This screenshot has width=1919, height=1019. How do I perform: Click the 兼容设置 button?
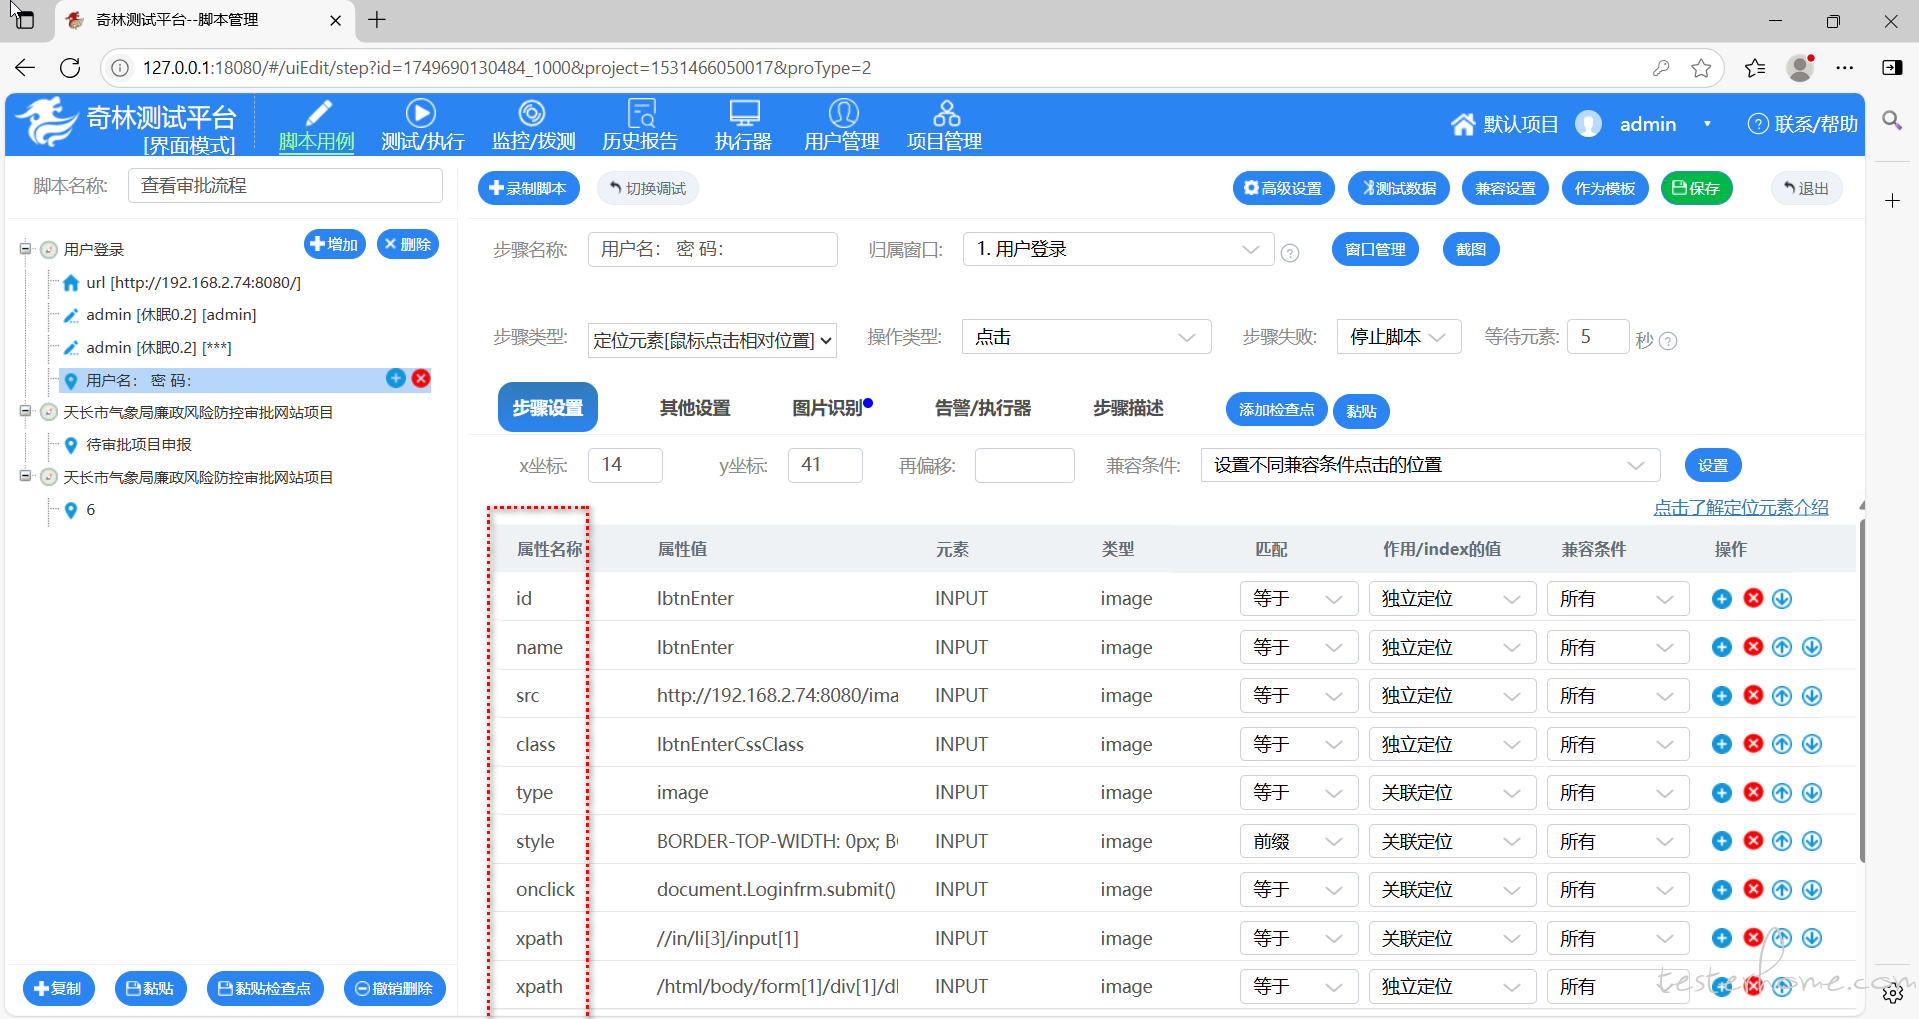[x=1505, y=188]
